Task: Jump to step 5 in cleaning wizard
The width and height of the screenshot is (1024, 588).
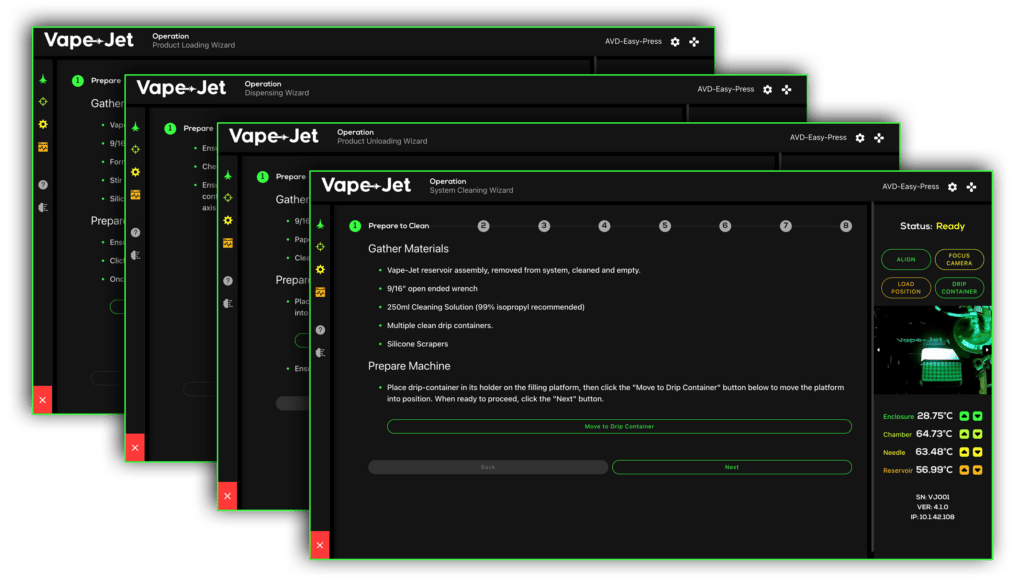Action: click(x=665, y=226)
